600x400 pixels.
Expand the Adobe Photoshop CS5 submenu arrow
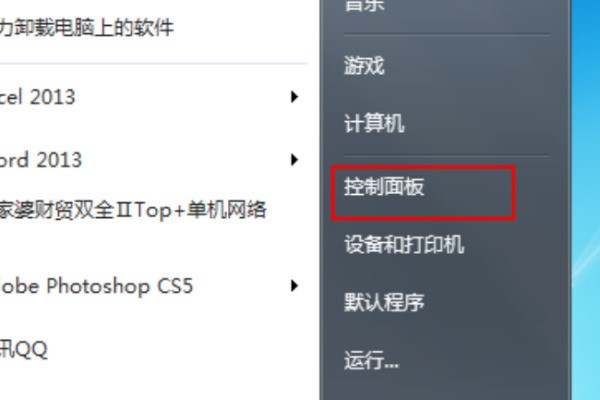(x=294, y=286)
